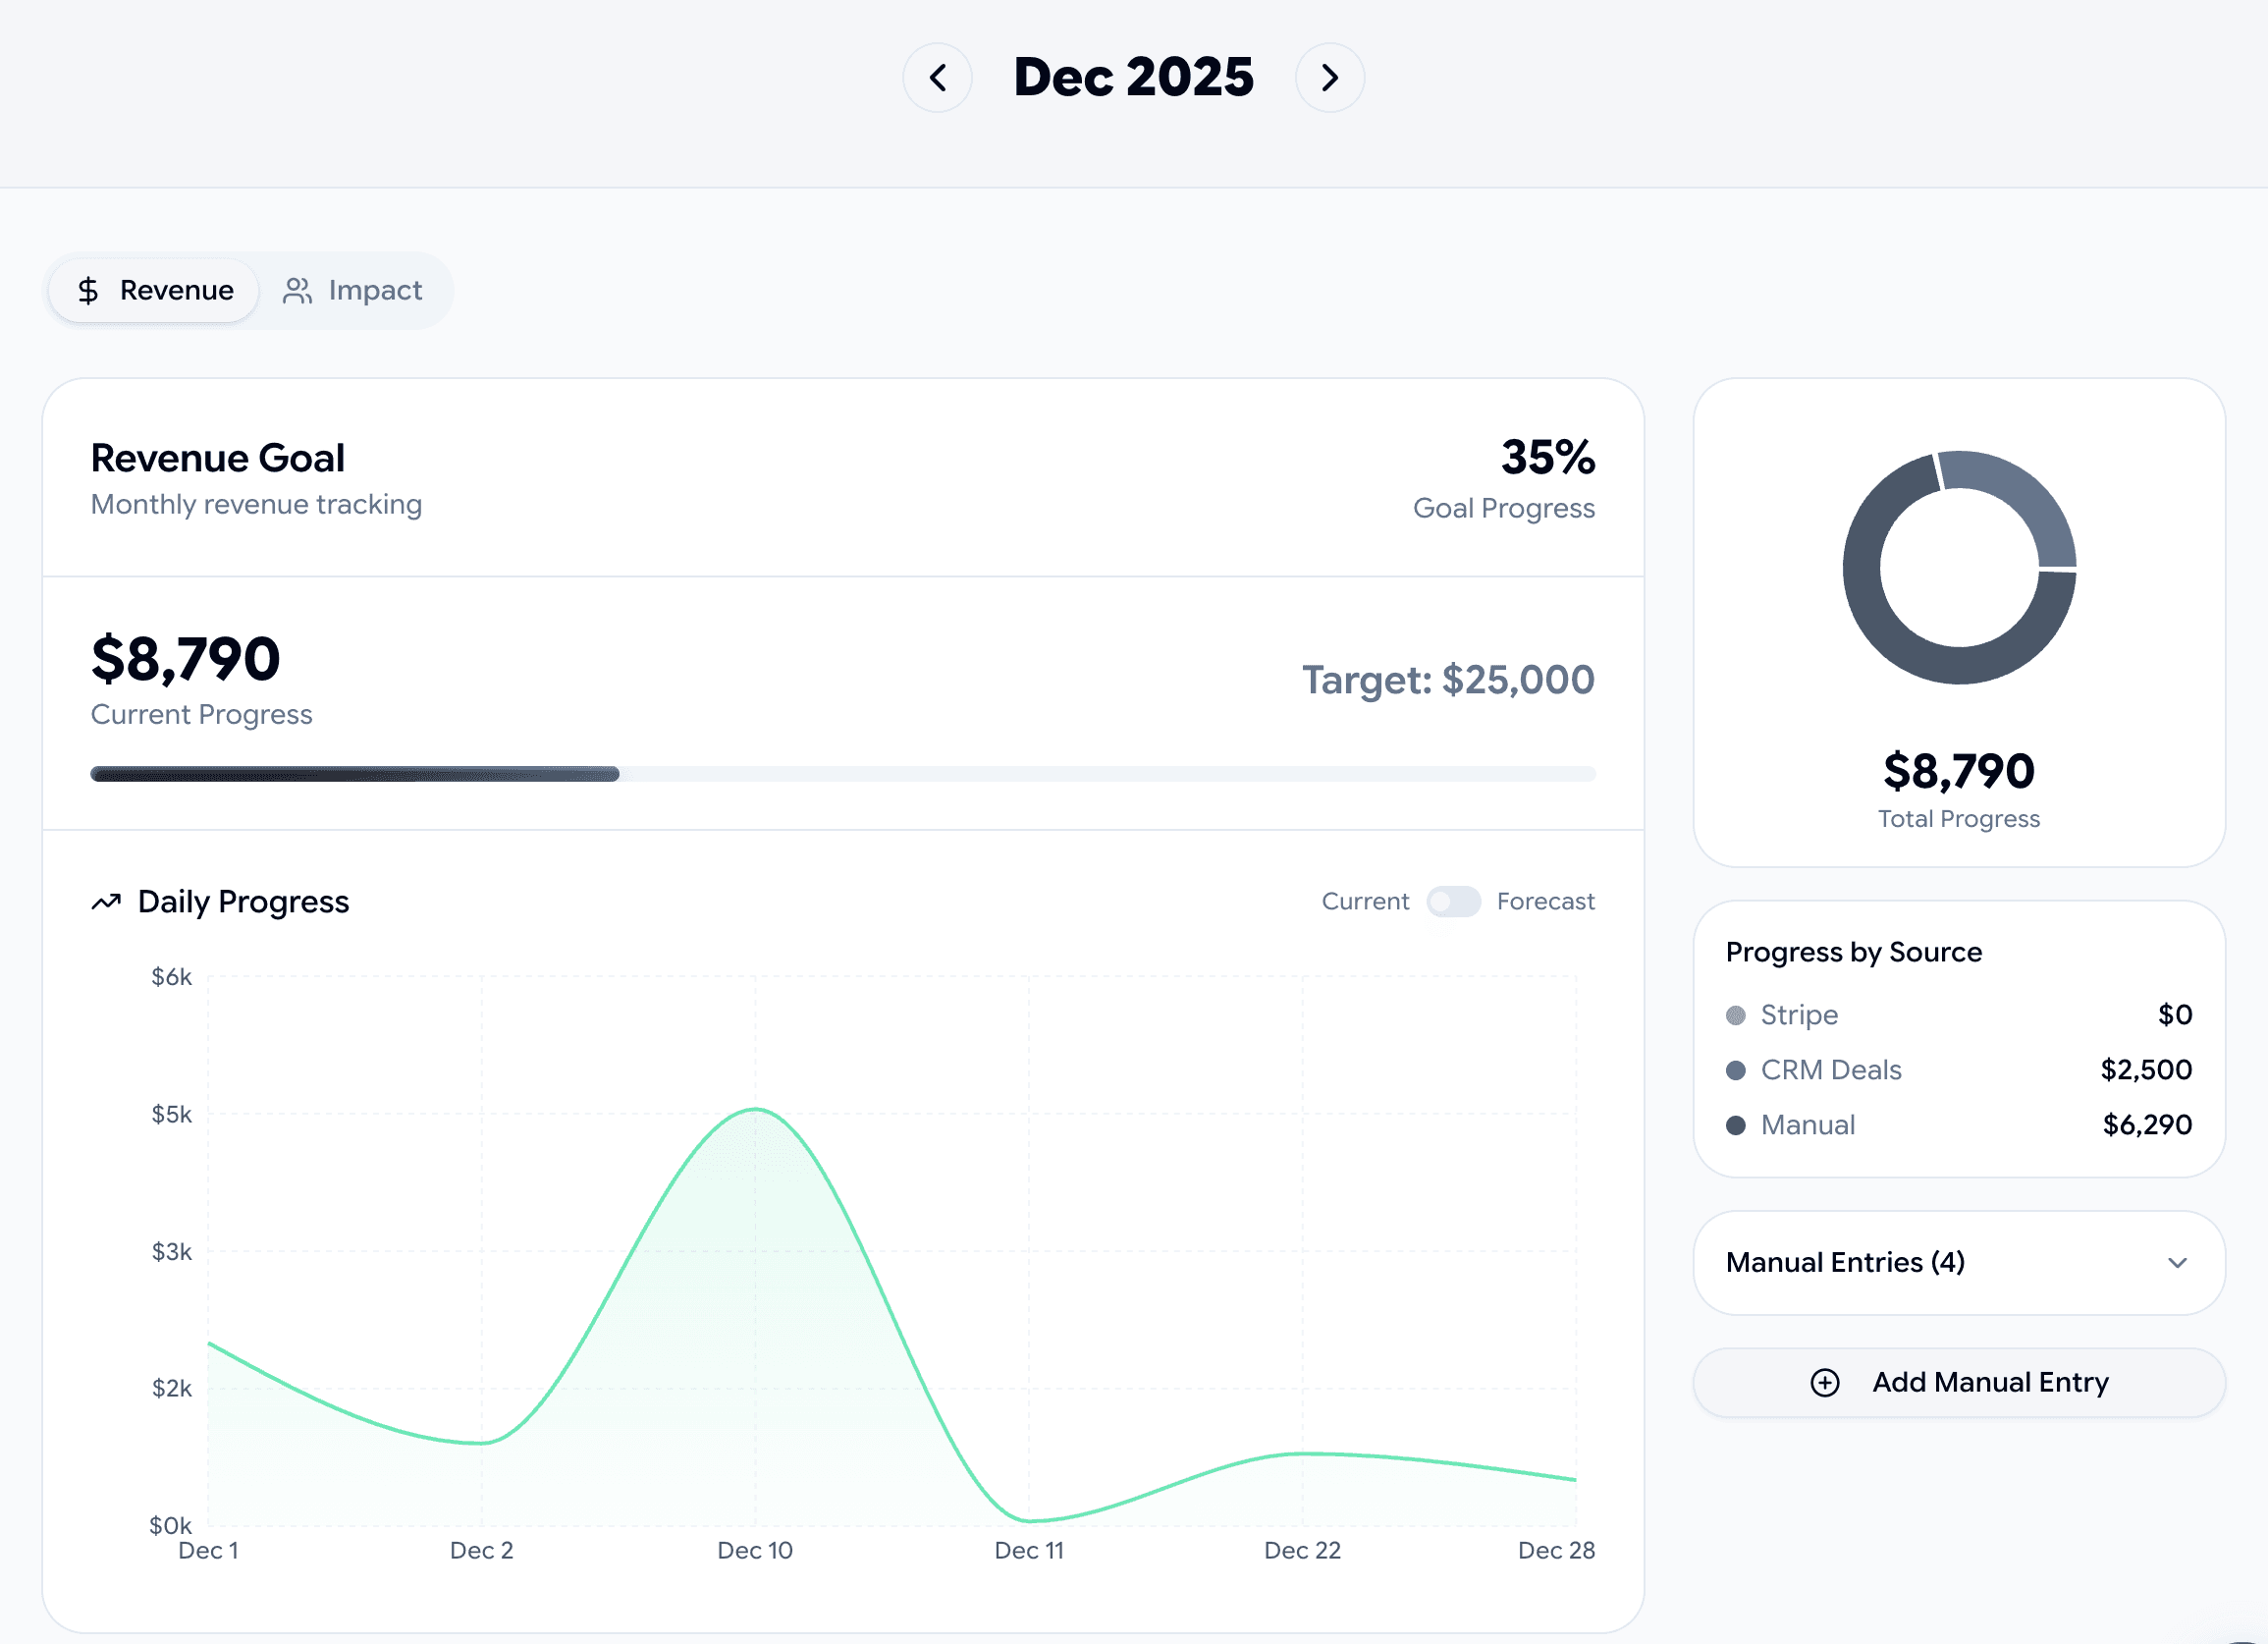The height and width of the screenshot is (1644, 2268).
Task: Click the Revenue Goal progress bar
Action: (x=843, y=773)
